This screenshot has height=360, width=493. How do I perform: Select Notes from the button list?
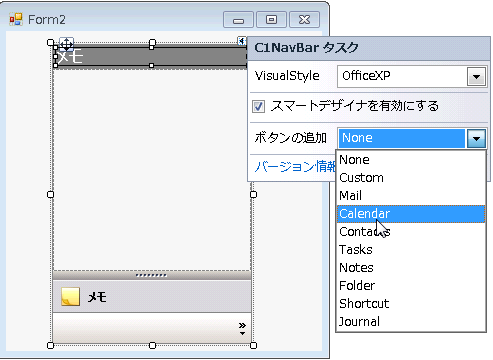[411, 268]
